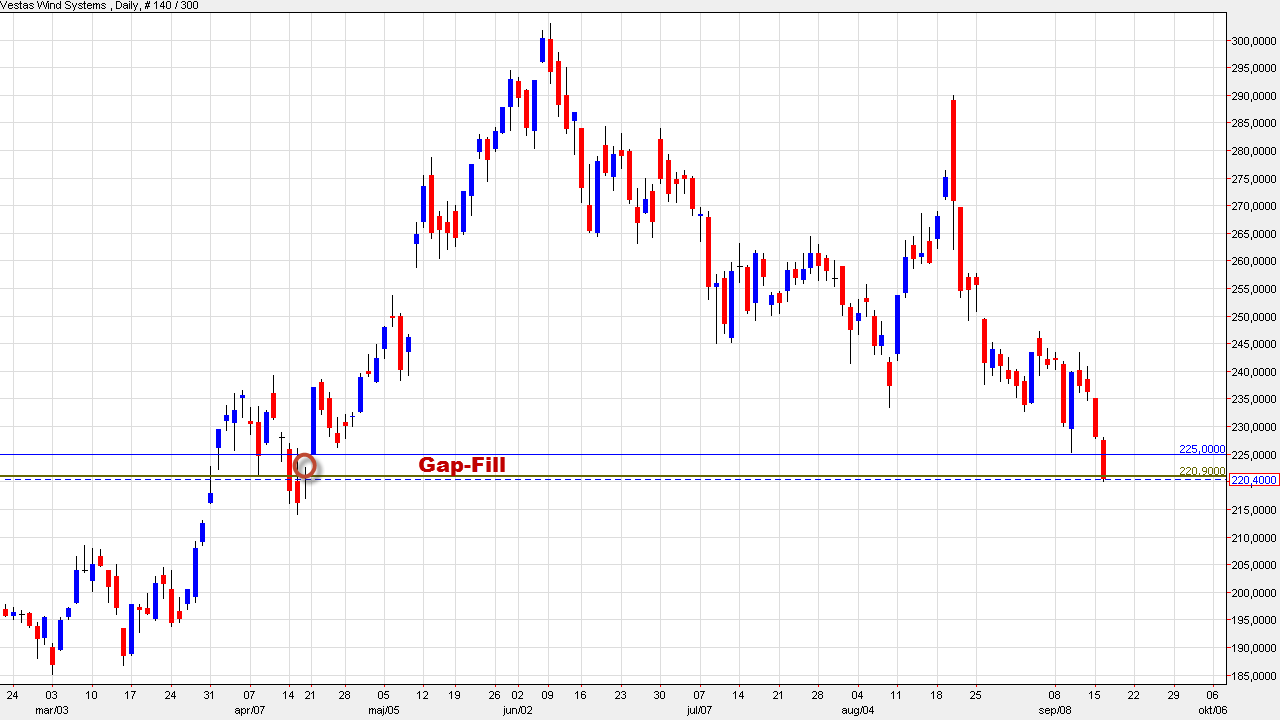Select the okt/06 date axis label
The height and width of the screenshot is (720, 1280).
tap(1212, 710)
